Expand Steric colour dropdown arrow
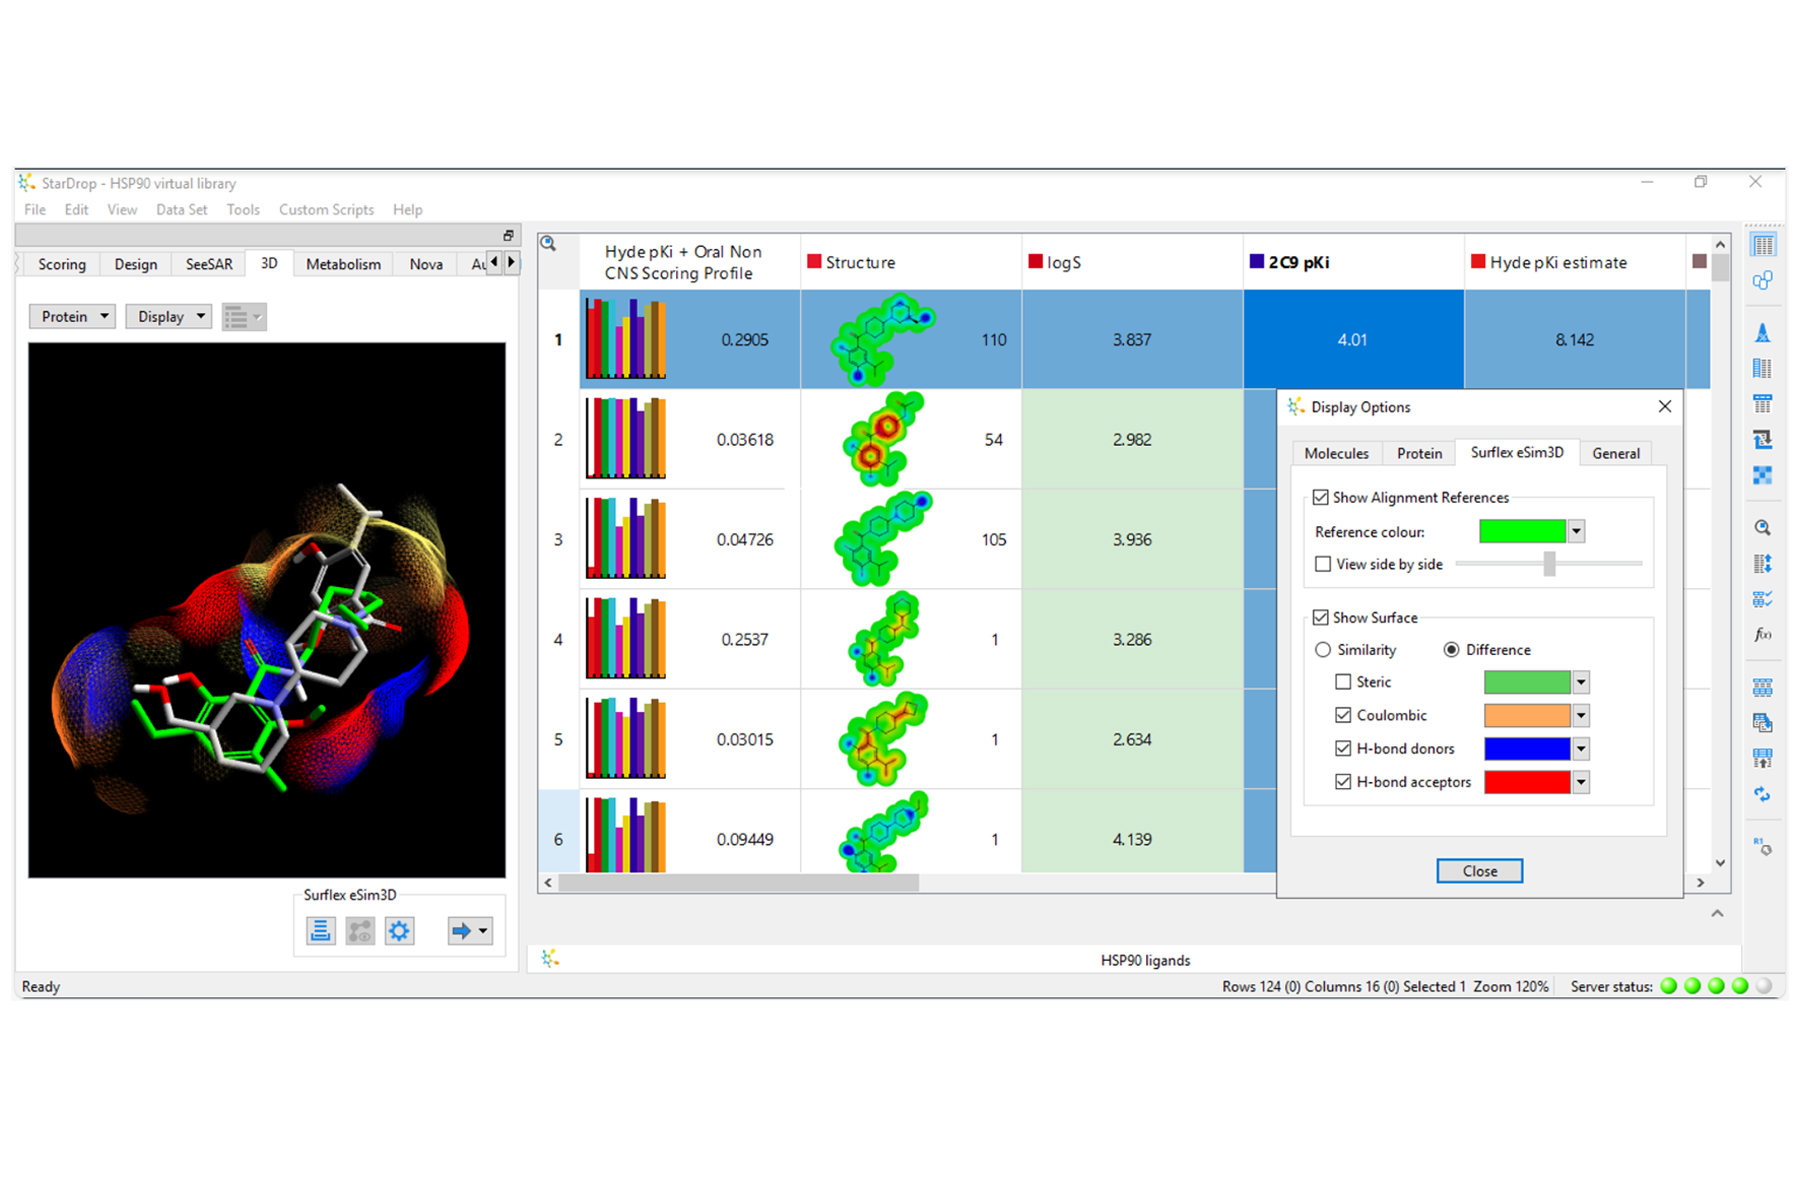Image resolution: width=1800 pixels, height=1200 pixels. 1581,682
